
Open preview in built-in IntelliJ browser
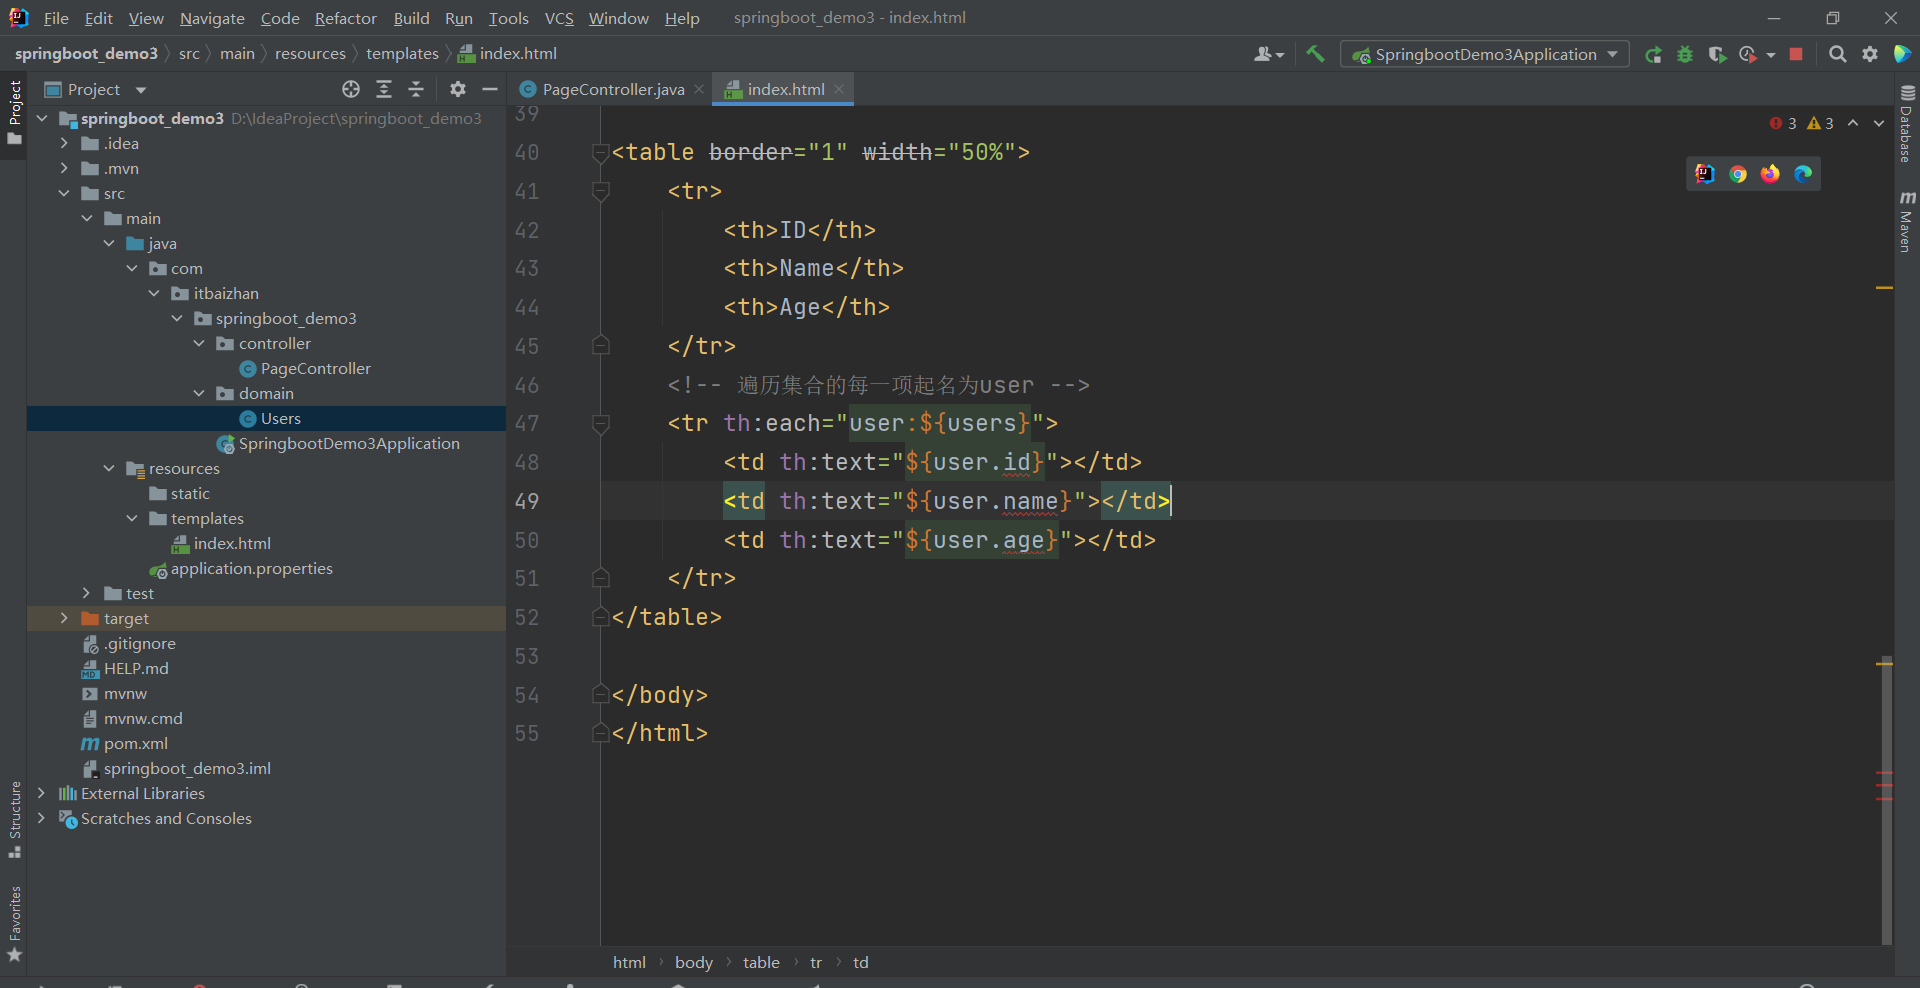click(1705, 174)
